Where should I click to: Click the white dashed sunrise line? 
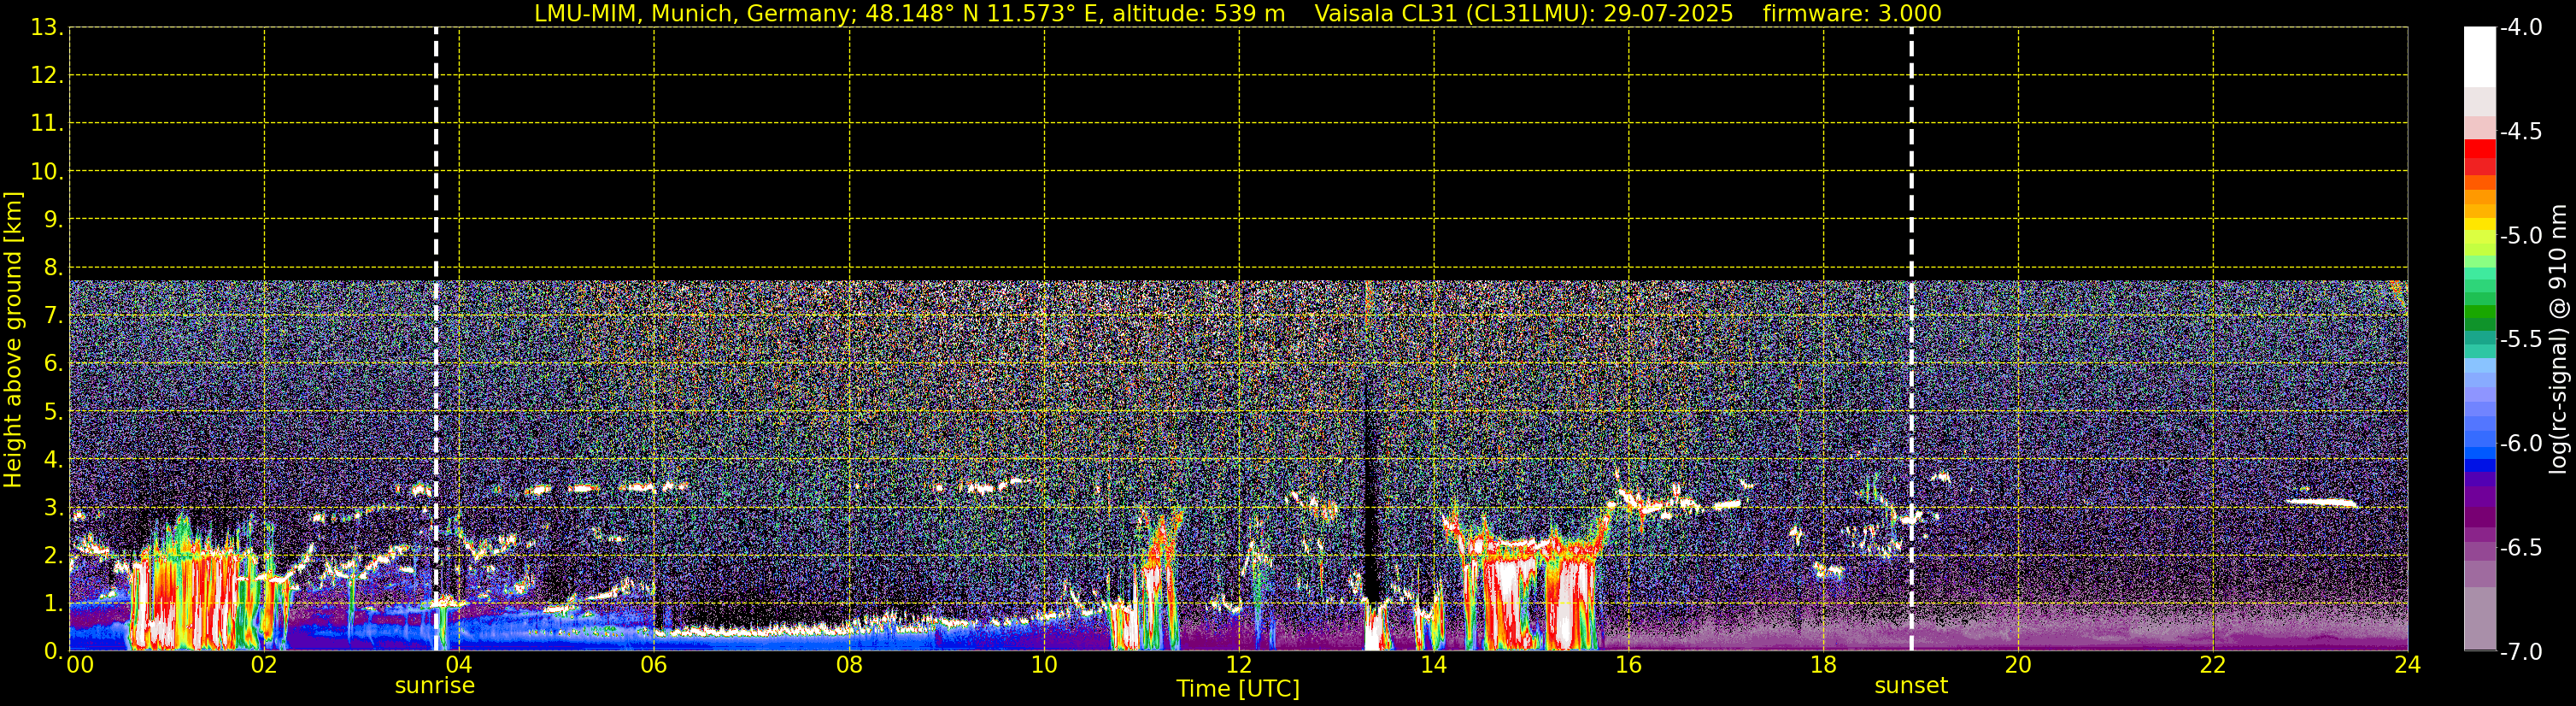pyautogui.click(x=436, y=150)
